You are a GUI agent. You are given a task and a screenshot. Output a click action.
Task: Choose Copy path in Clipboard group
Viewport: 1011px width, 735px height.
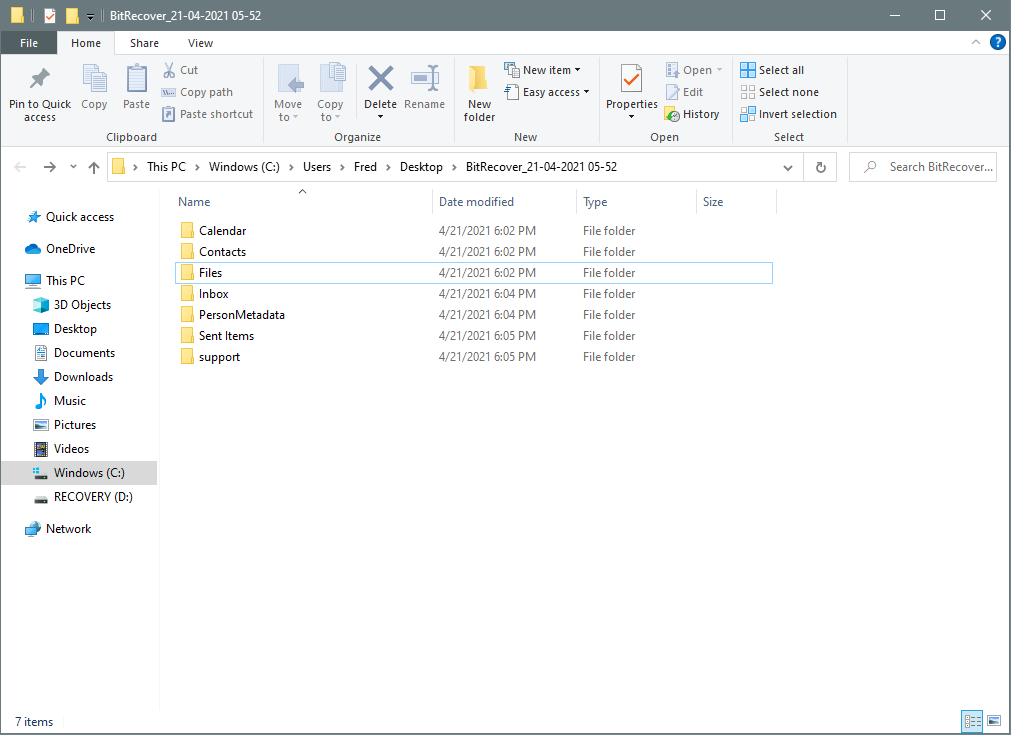tap(197, 92)
